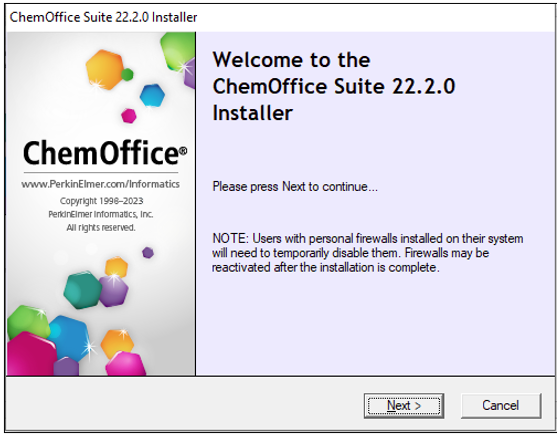Click the registered trademark symbol after ChemOffice

point(183,151)
